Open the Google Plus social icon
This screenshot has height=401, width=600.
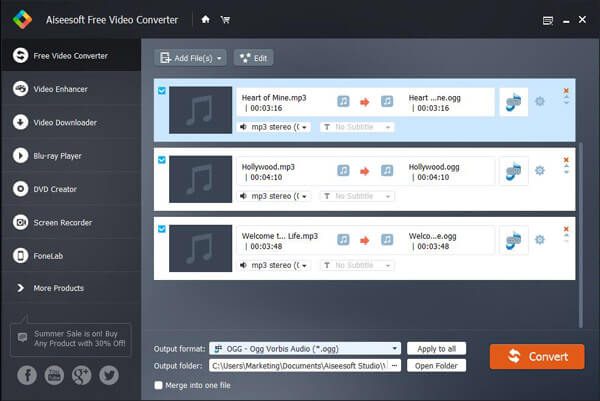[82, 375]
